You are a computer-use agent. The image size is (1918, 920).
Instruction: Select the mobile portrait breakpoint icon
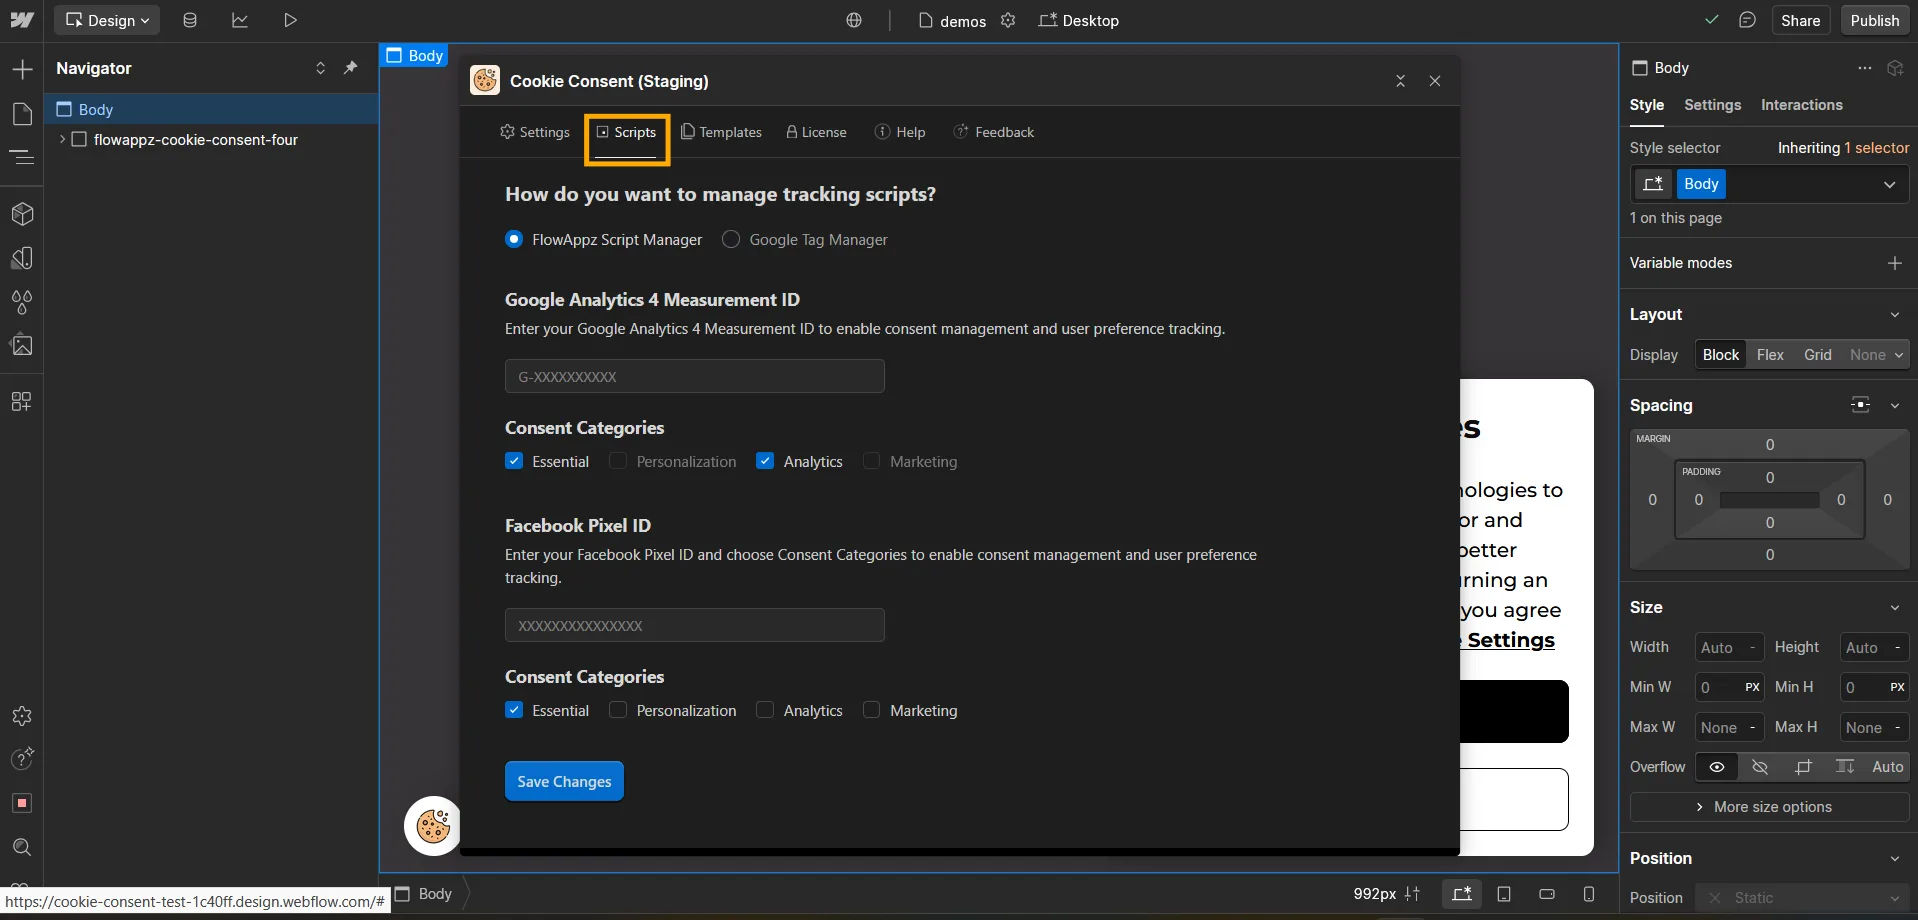tap(1589, 894)
